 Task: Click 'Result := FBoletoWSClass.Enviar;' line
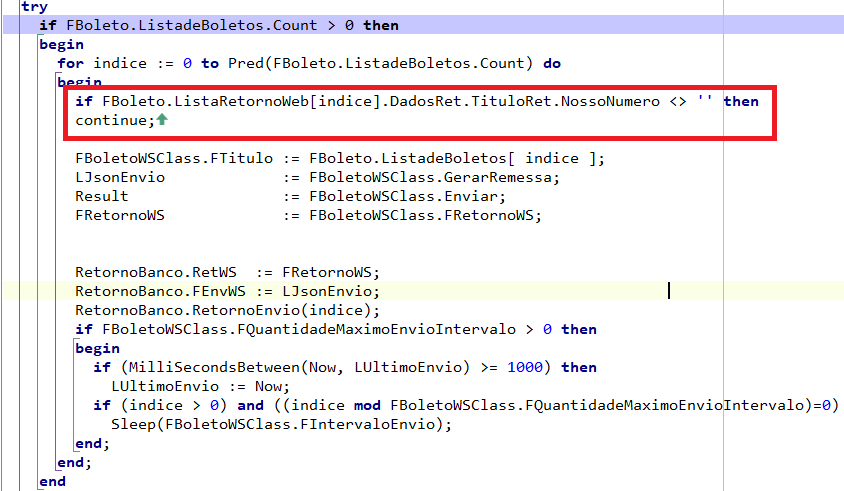(x=290, y=197)
